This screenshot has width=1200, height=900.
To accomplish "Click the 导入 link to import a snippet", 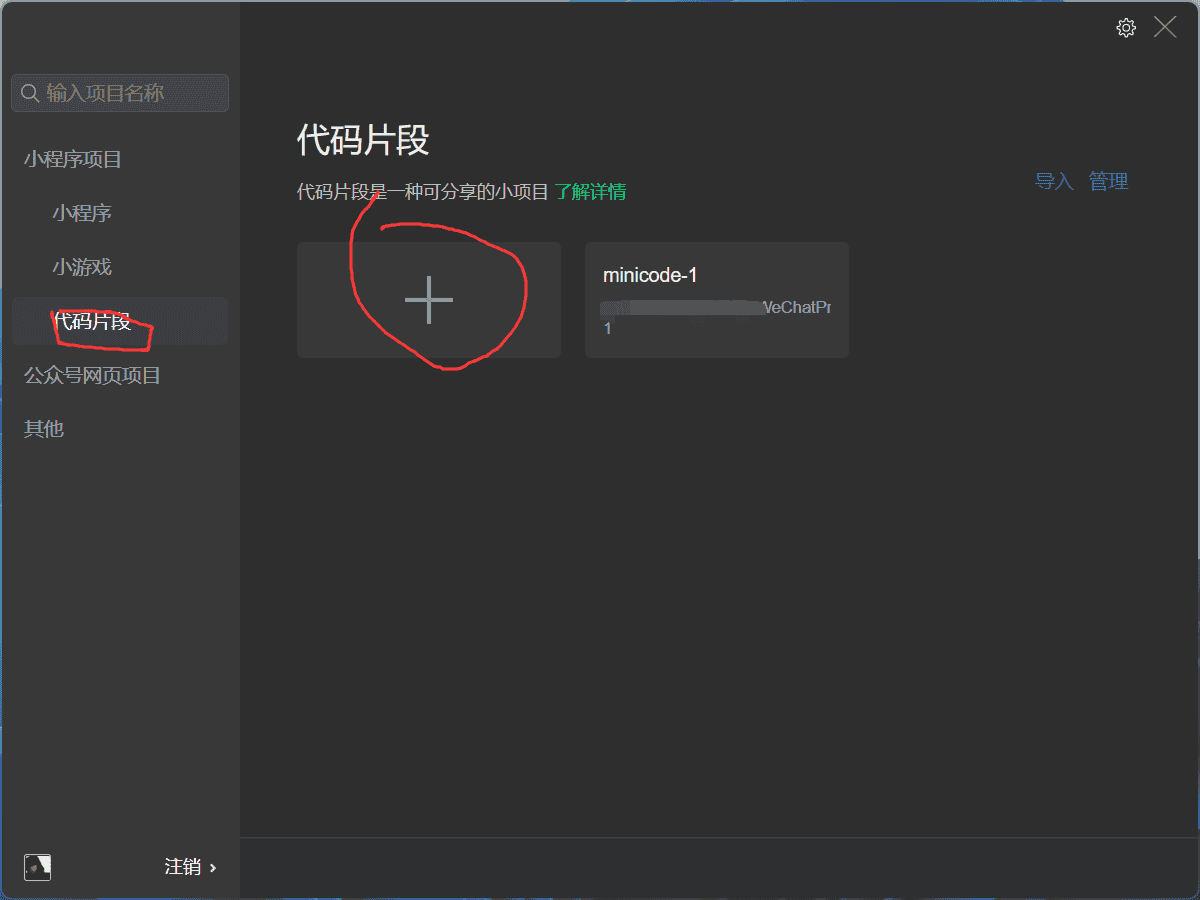I will click(x=1053, y=181).
